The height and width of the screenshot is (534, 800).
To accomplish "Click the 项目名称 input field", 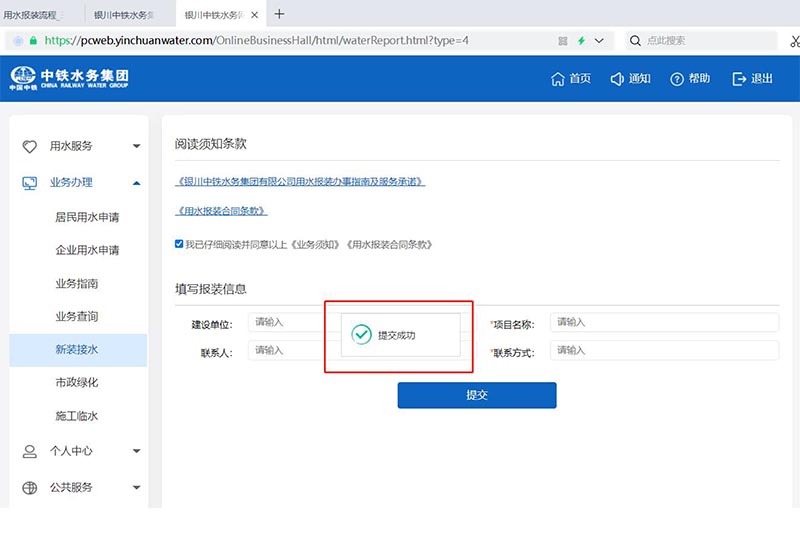I will point(663,322).
